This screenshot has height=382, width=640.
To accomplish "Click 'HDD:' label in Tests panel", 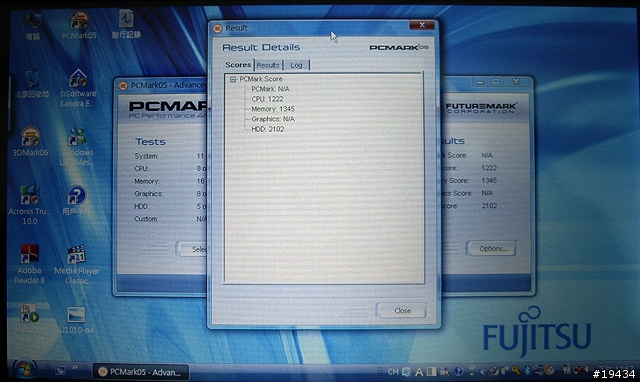I will (x=141, y=207).
